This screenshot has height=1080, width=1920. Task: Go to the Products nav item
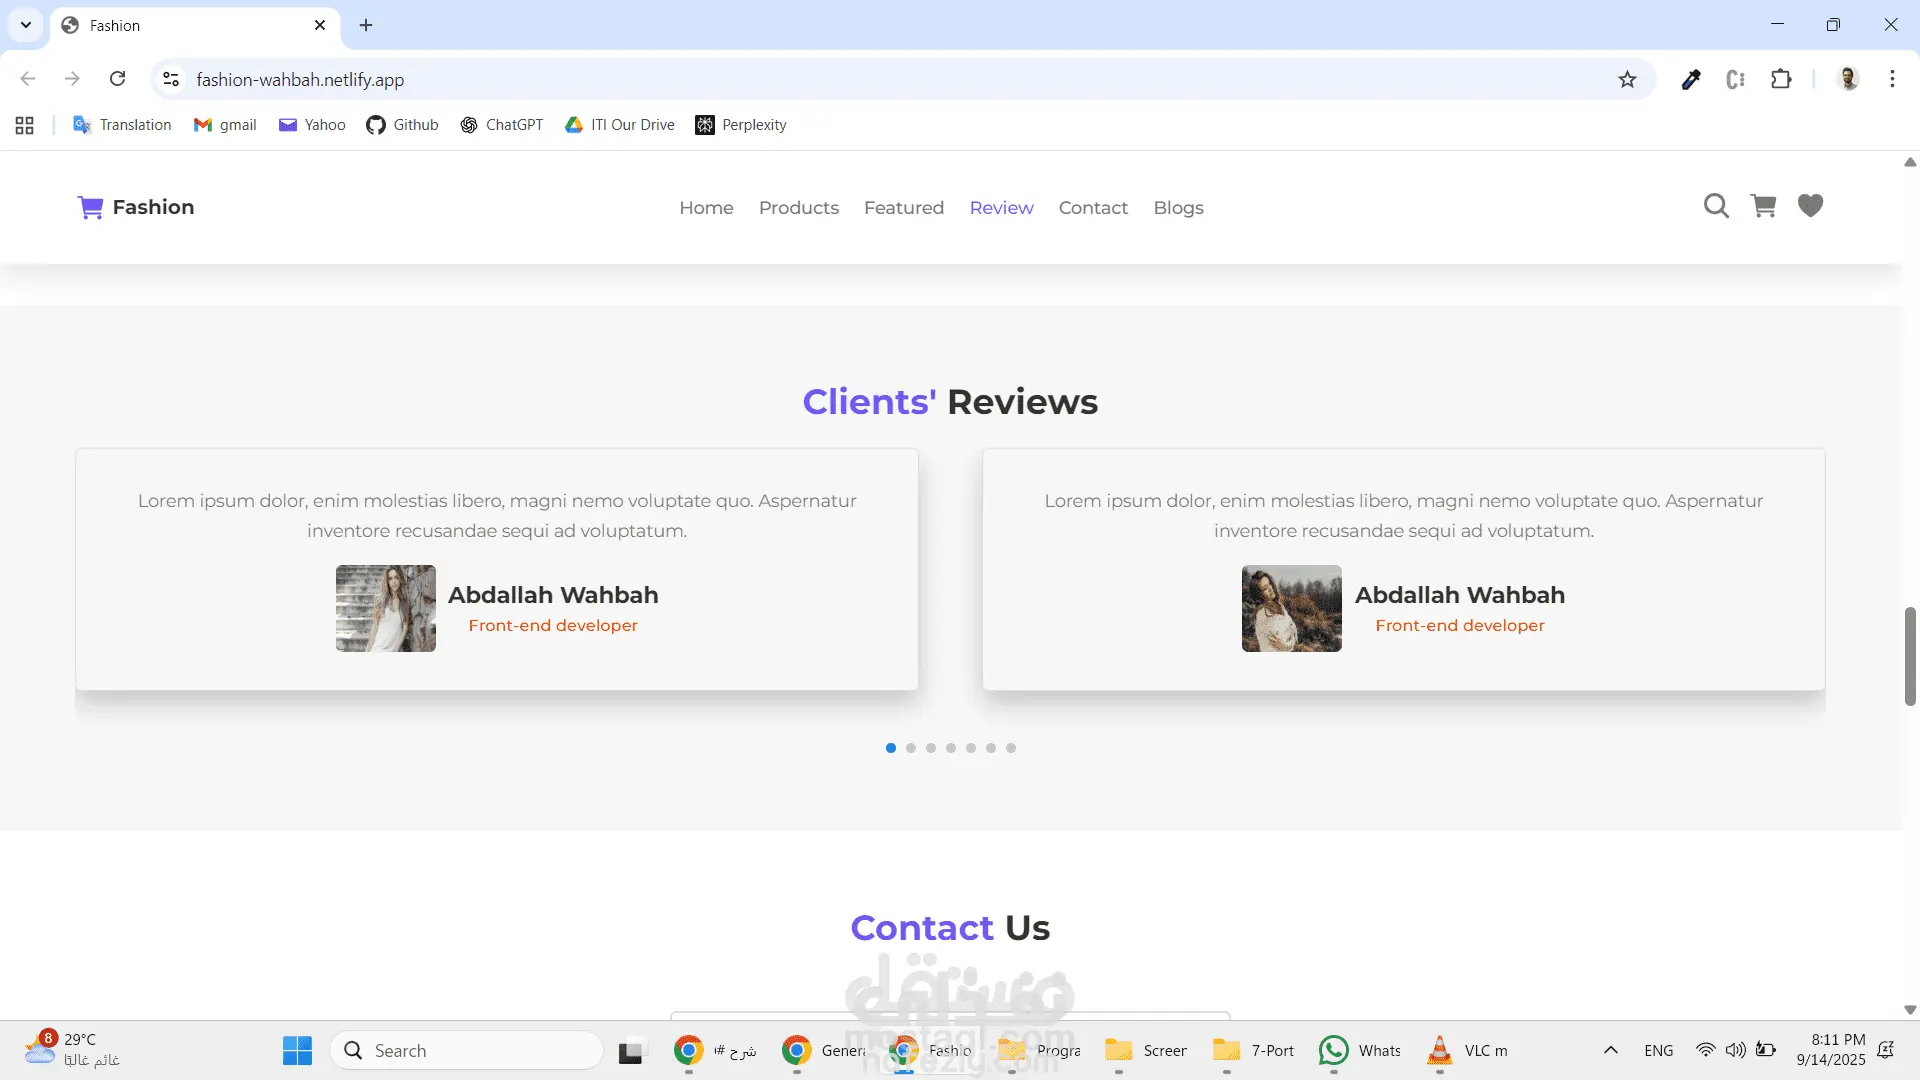point(798,208)
